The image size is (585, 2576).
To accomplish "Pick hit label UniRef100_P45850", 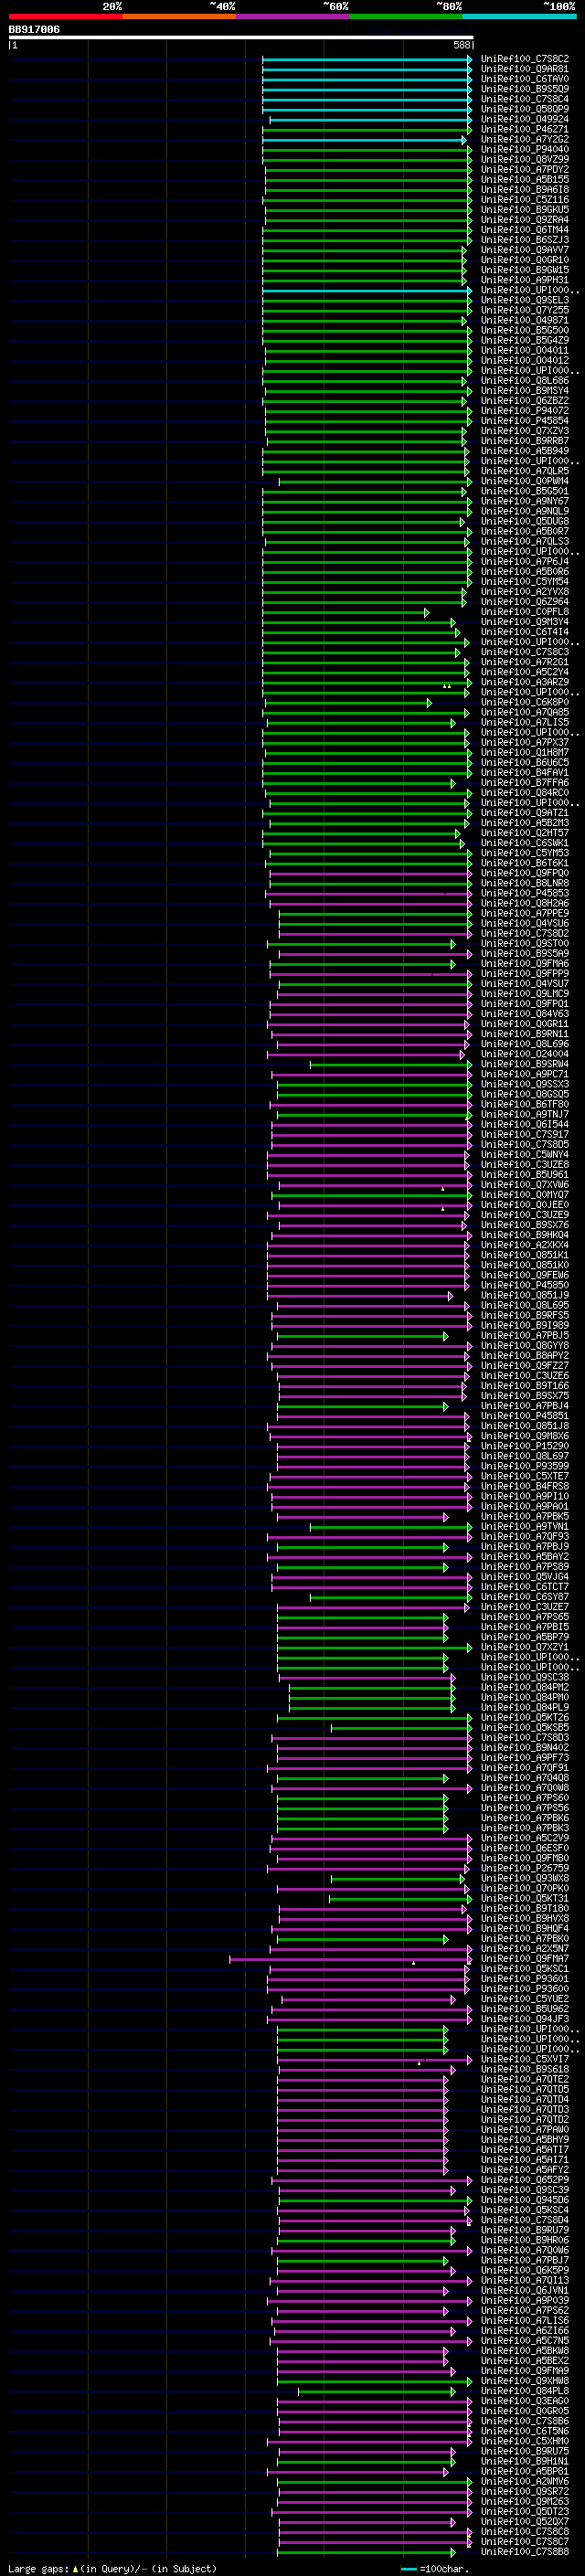I will [x=525, y=1285].
